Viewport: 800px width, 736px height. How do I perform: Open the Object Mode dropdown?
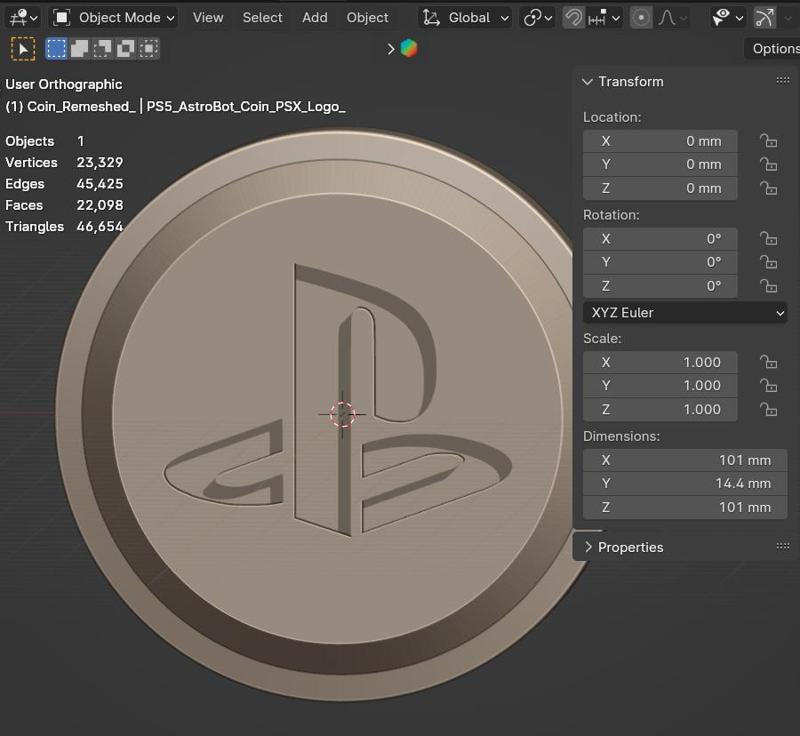[113, 18]
